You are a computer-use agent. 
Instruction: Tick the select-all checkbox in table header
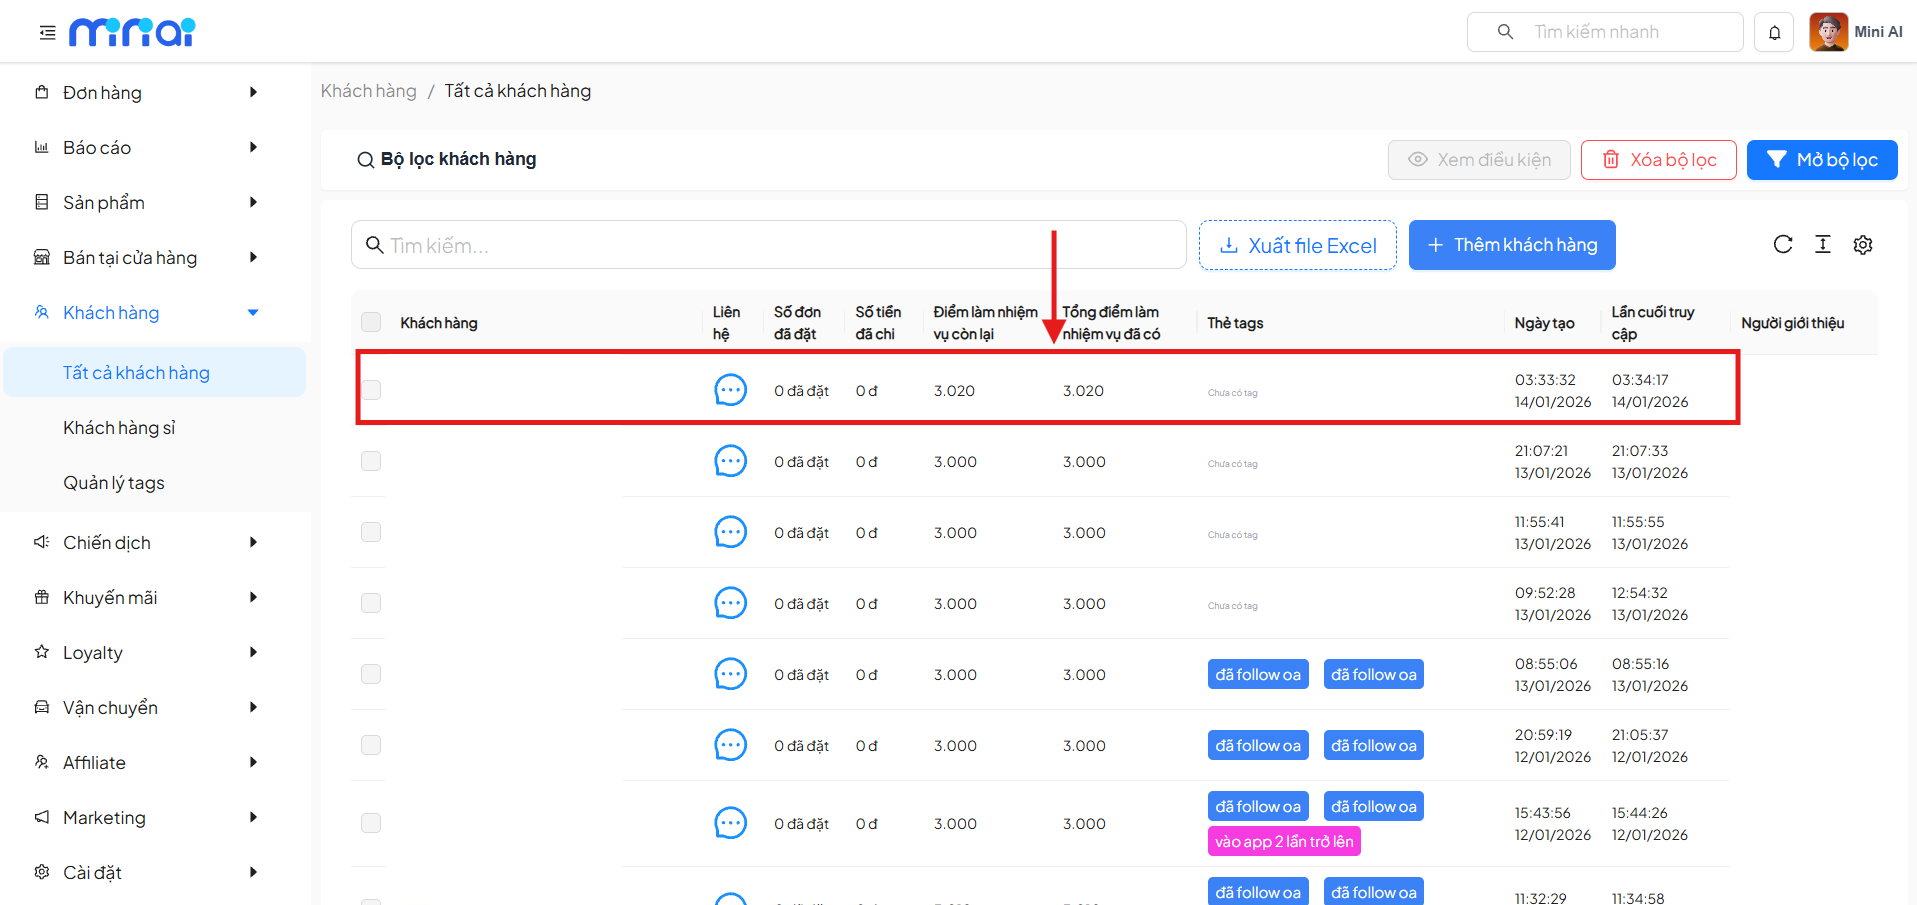point(371,322)
